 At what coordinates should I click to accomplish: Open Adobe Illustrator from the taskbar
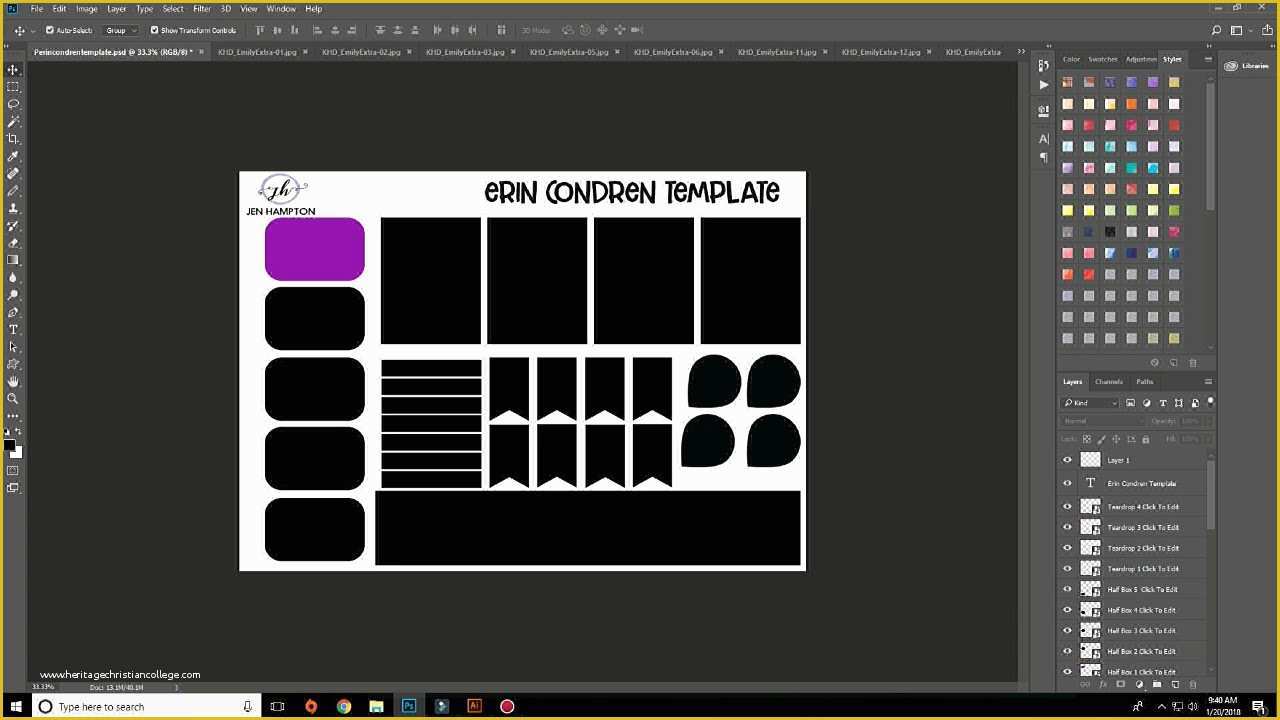(474, 706)
